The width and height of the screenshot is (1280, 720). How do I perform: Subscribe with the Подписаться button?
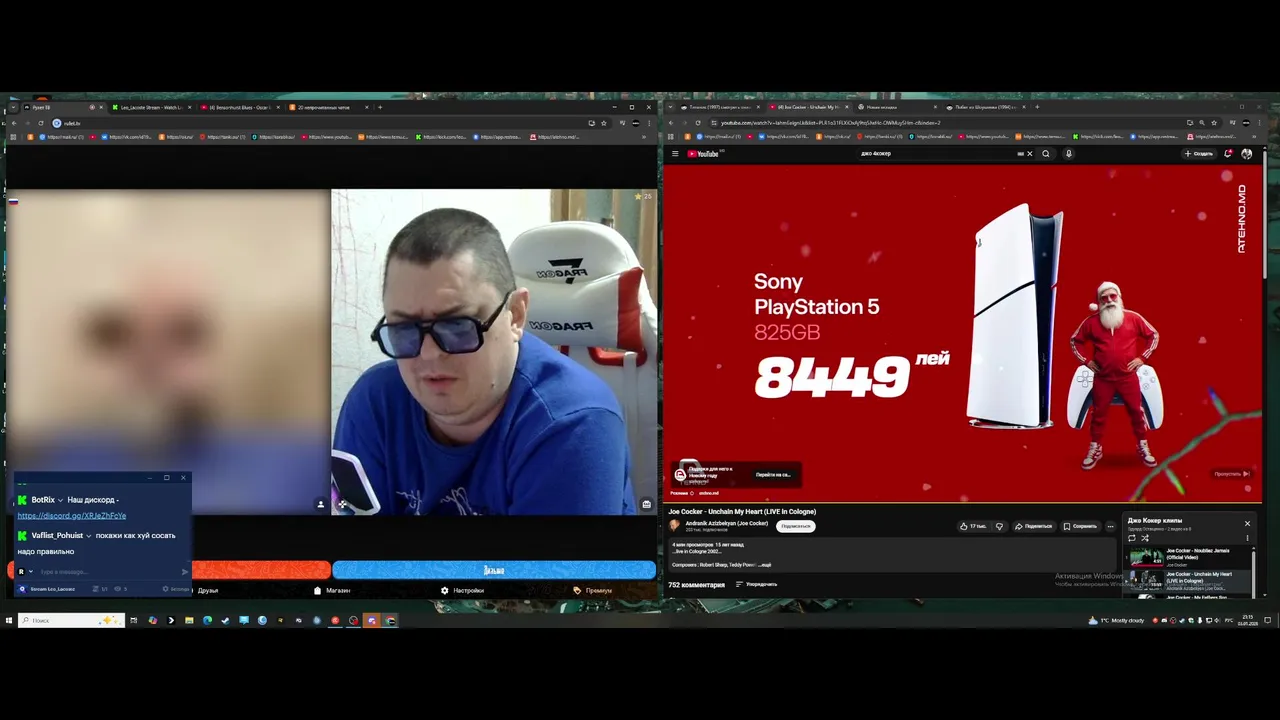tap(795, 526)
